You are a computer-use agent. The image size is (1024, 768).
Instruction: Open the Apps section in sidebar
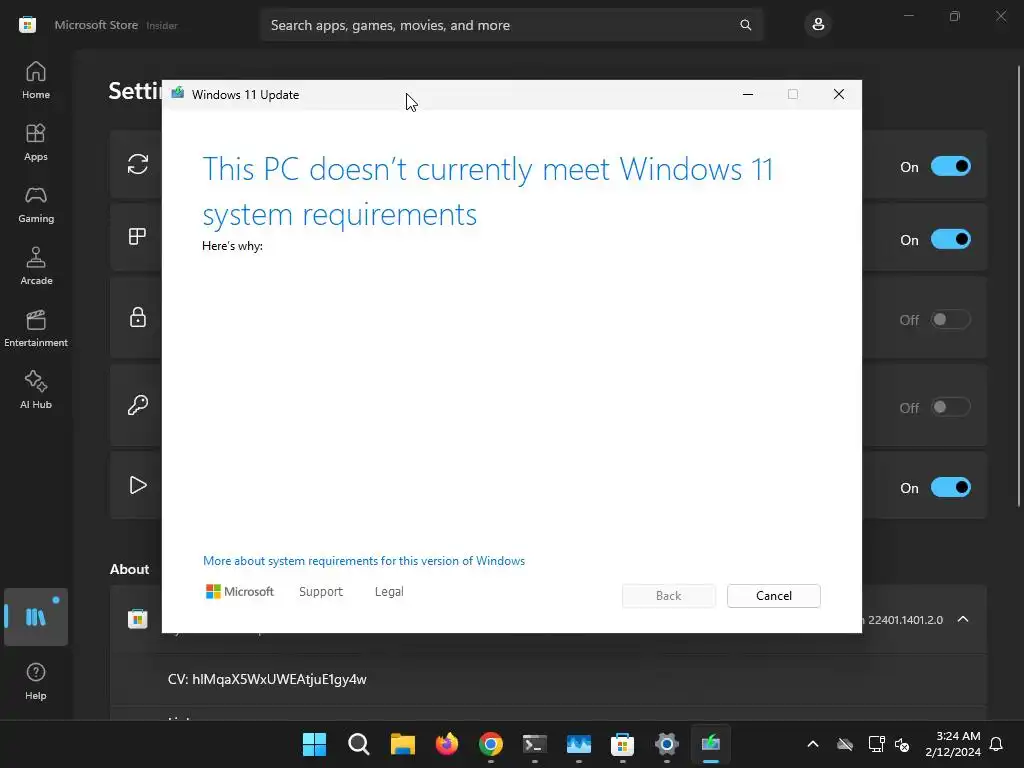36,142
